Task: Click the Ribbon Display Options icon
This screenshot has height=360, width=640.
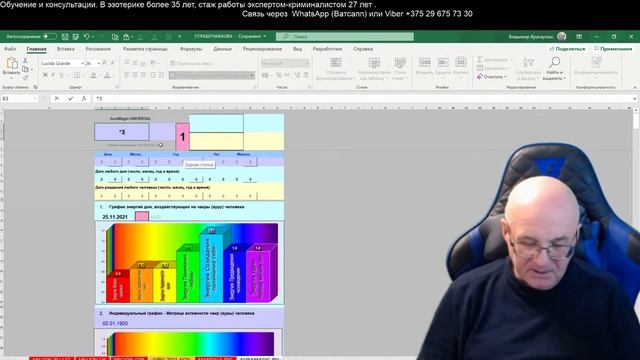Action: click(579, 36)
